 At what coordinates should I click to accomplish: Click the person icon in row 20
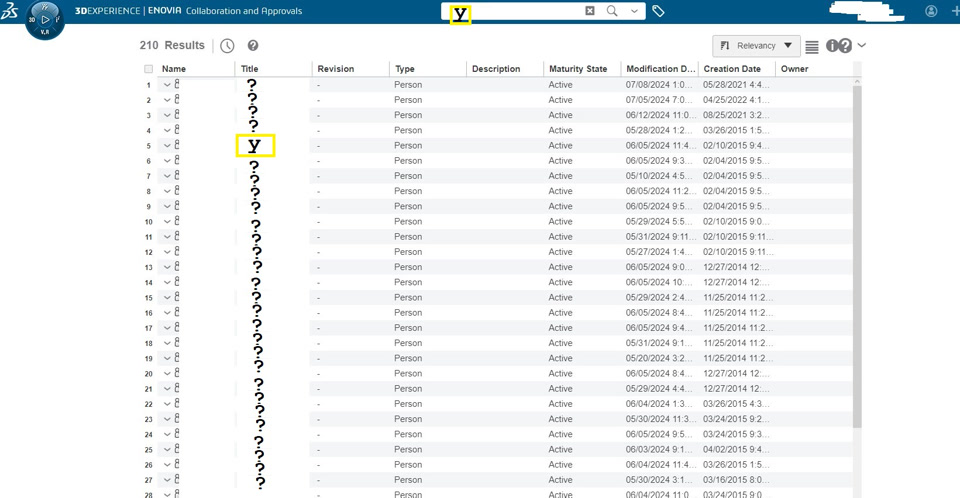178,373
